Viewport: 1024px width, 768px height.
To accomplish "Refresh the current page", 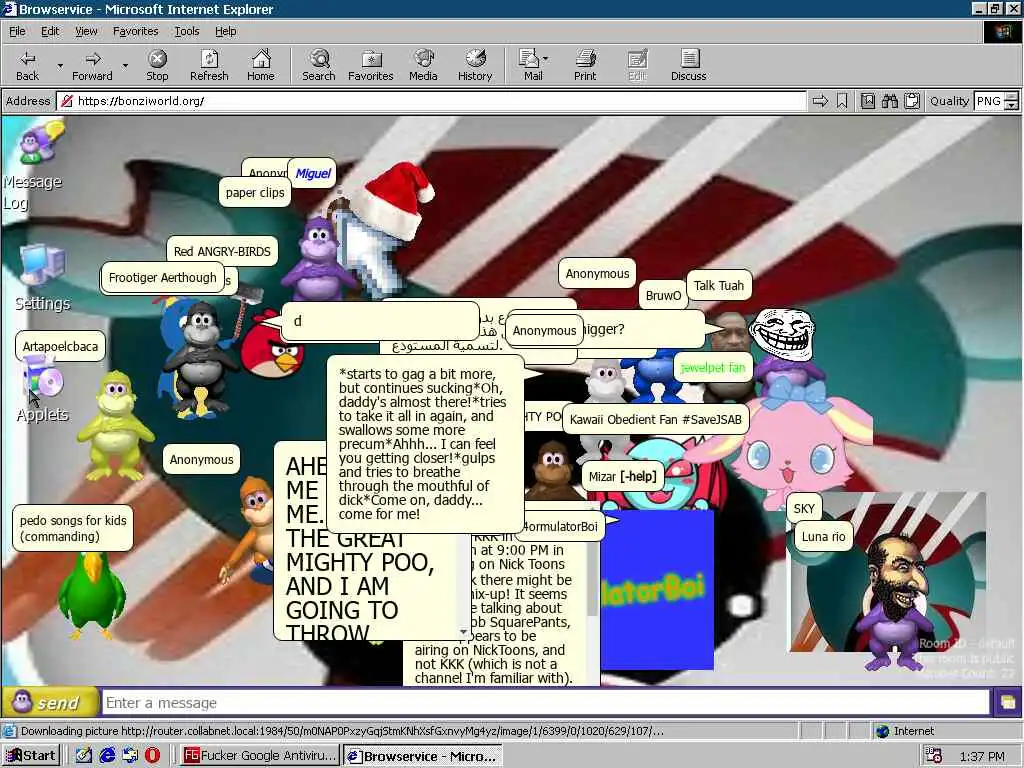I will pos(209,65).
